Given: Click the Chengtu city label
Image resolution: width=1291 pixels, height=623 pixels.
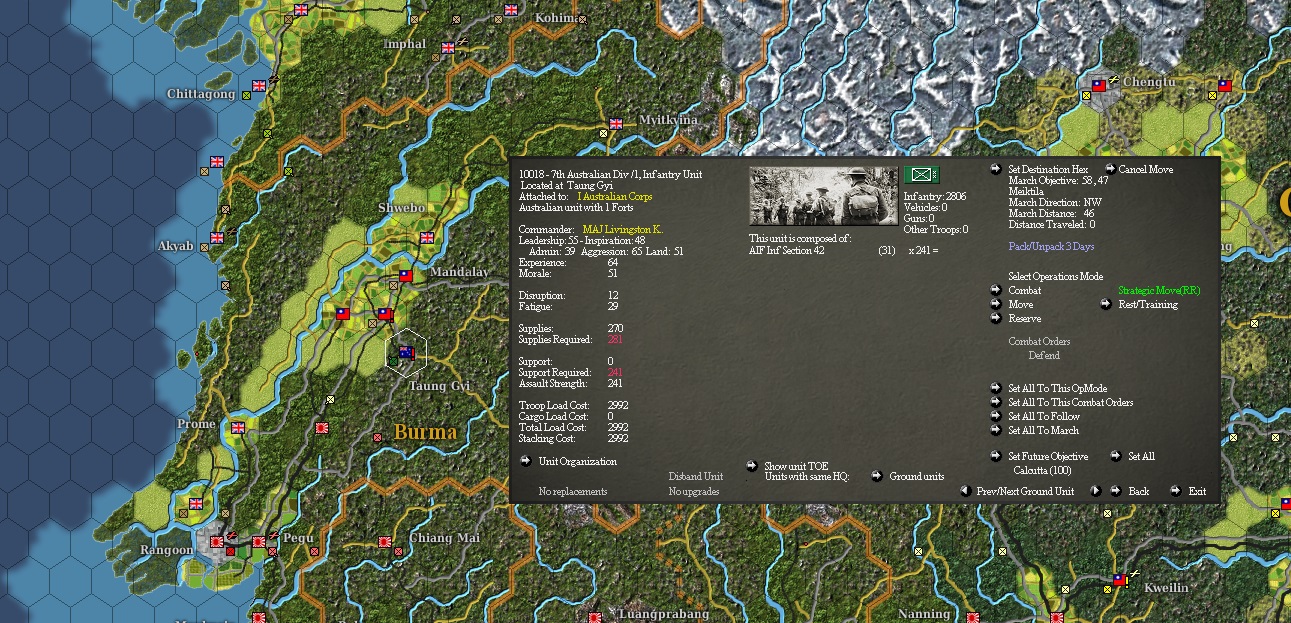Looking at the screenshot, I should point(1149,82).
